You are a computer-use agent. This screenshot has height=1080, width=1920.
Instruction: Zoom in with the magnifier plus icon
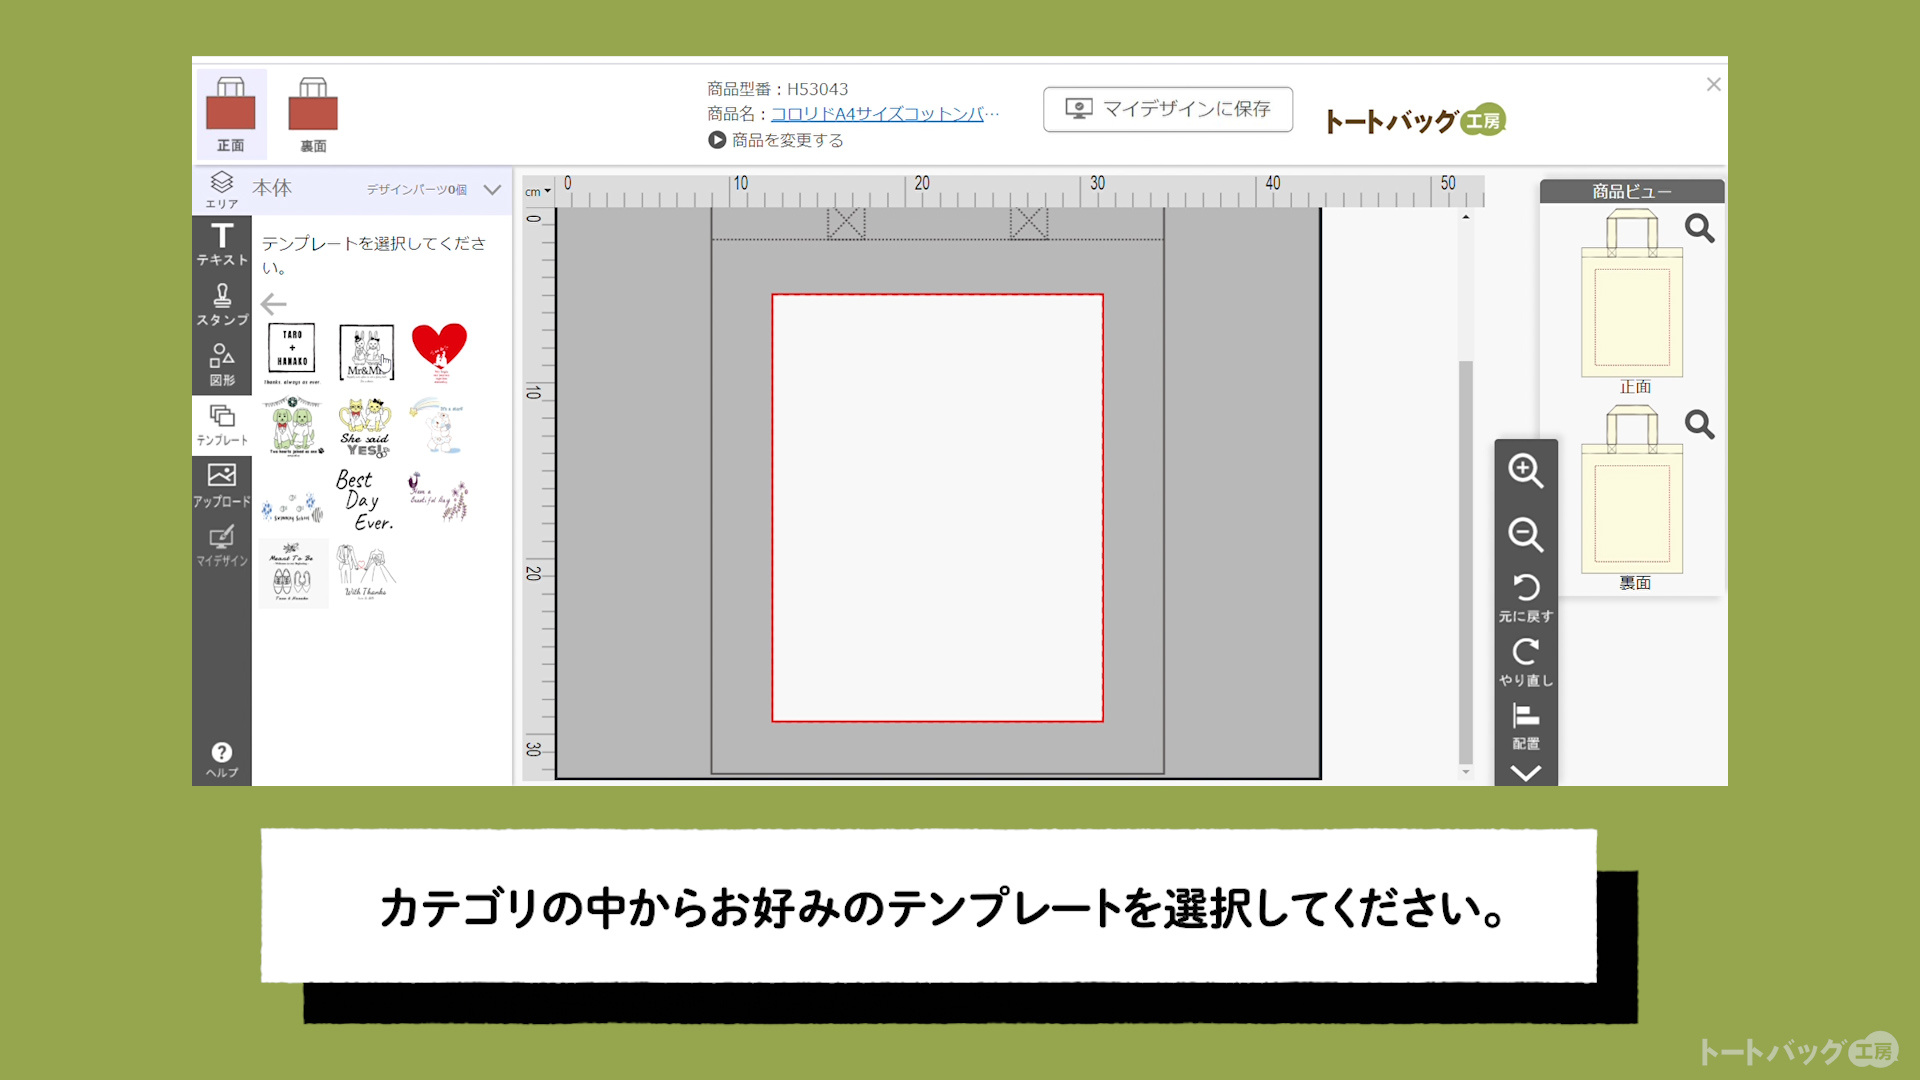coord(1526,470)
